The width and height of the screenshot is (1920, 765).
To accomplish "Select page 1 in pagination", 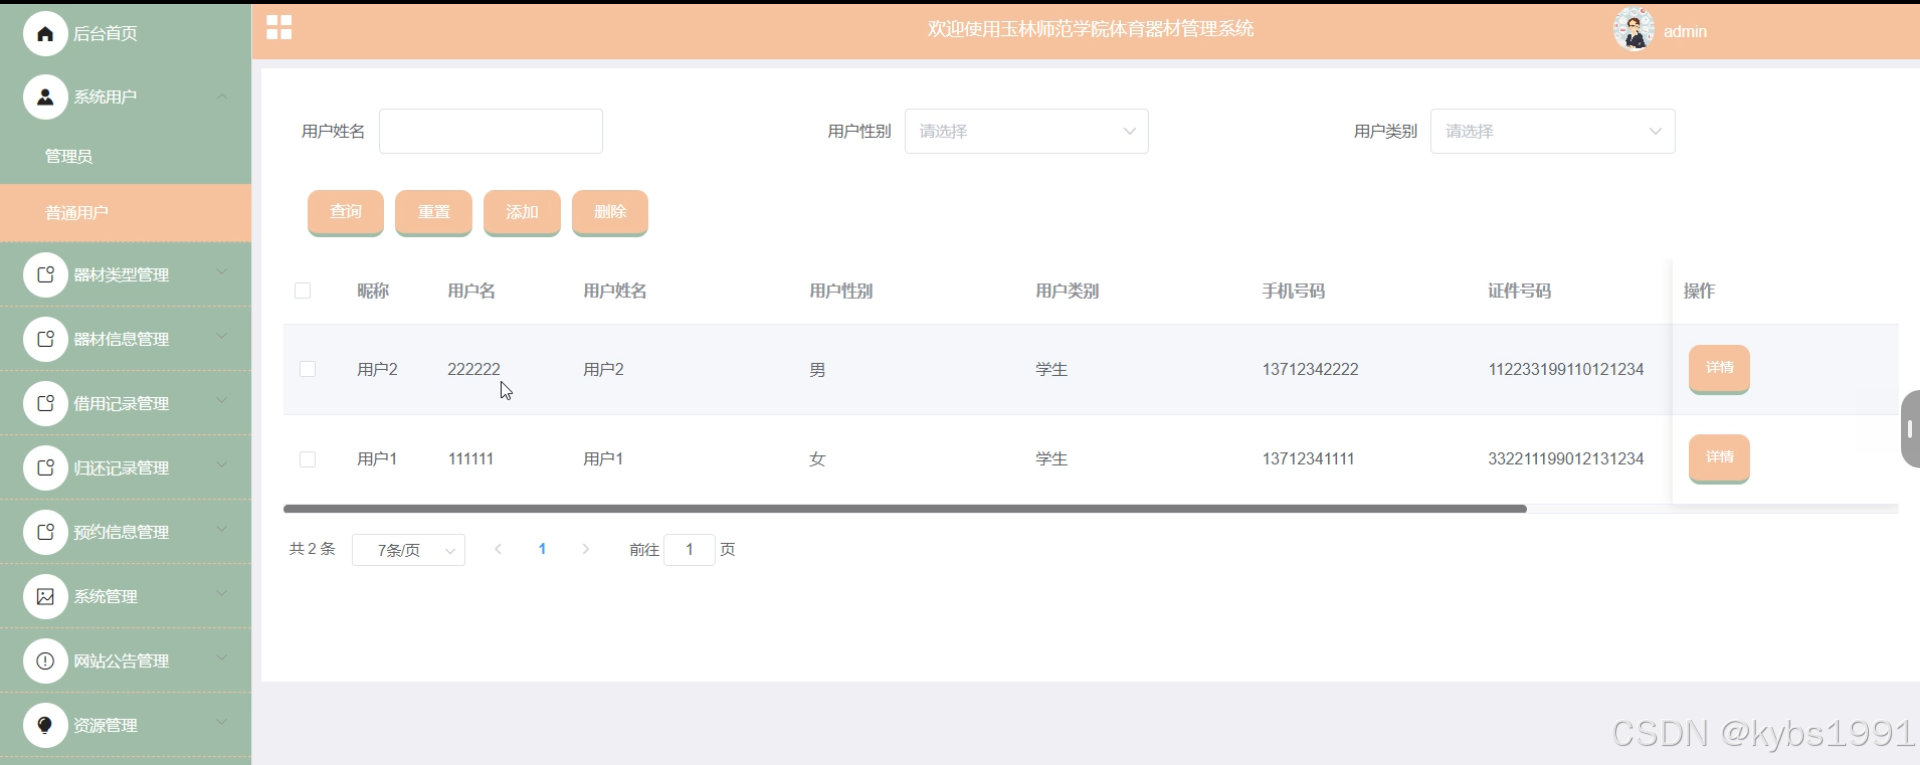I will (x=542, y=549).
